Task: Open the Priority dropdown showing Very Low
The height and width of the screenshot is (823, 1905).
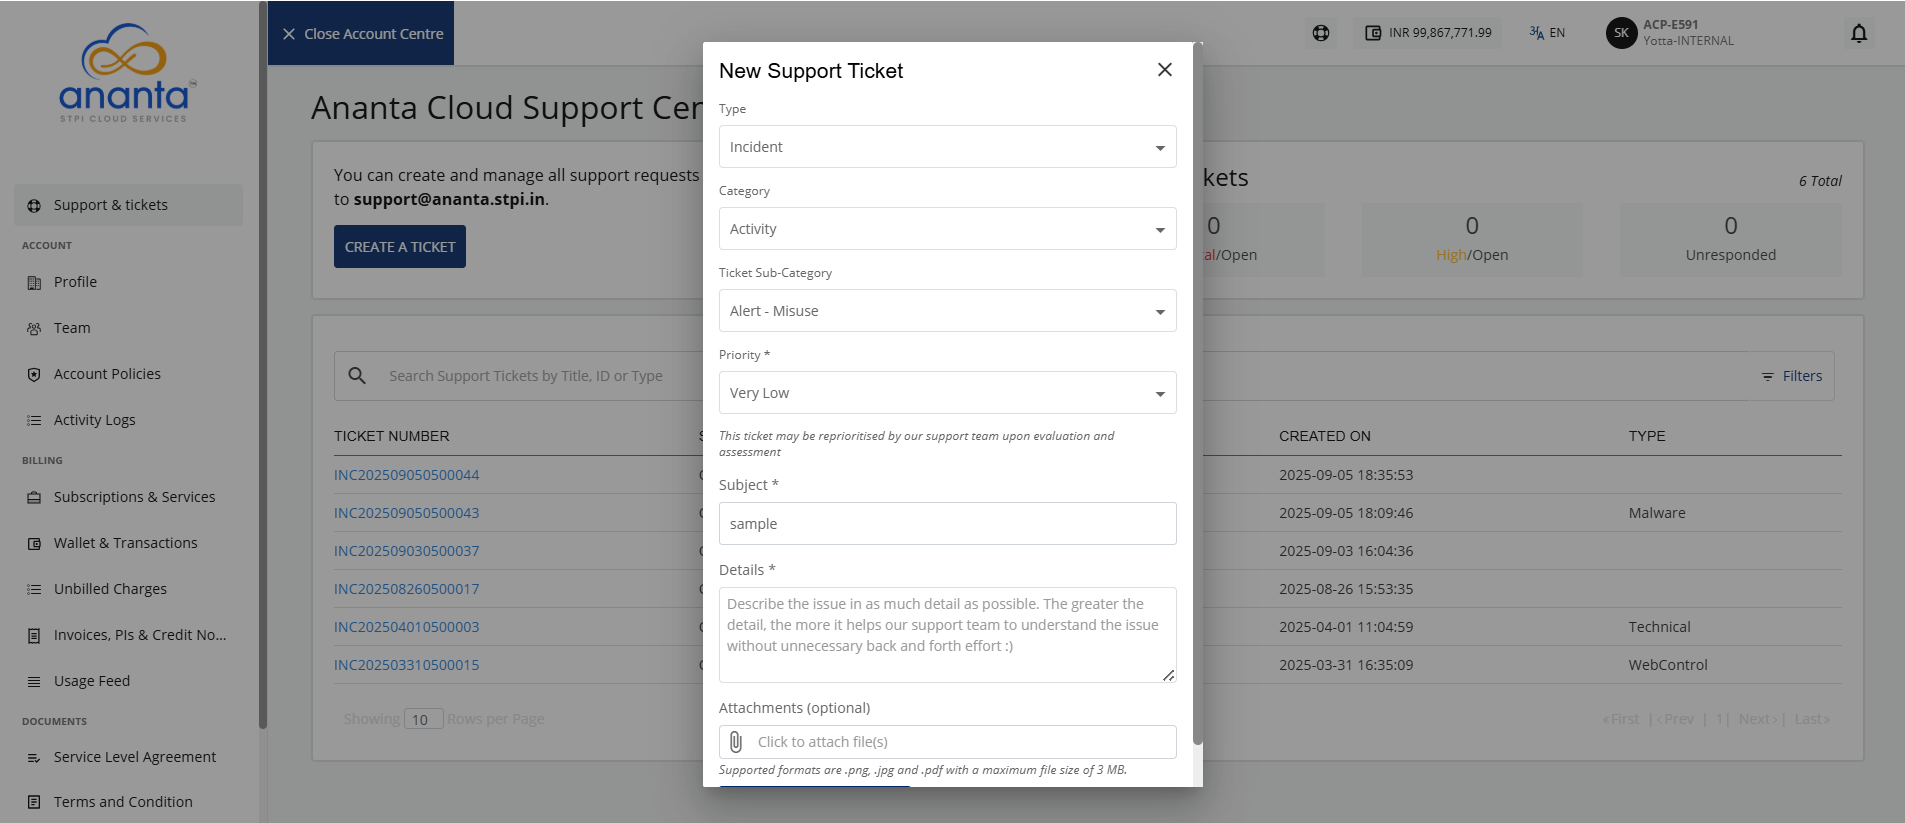Action: pos(947,393)
